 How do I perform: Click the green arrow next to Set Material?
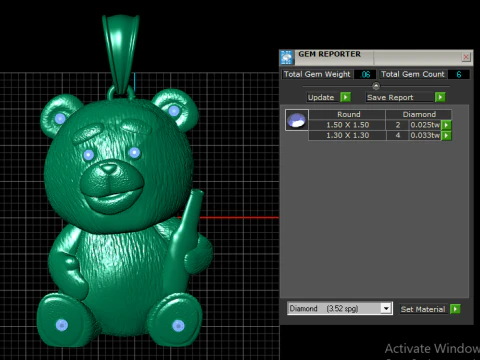[455, 309]
